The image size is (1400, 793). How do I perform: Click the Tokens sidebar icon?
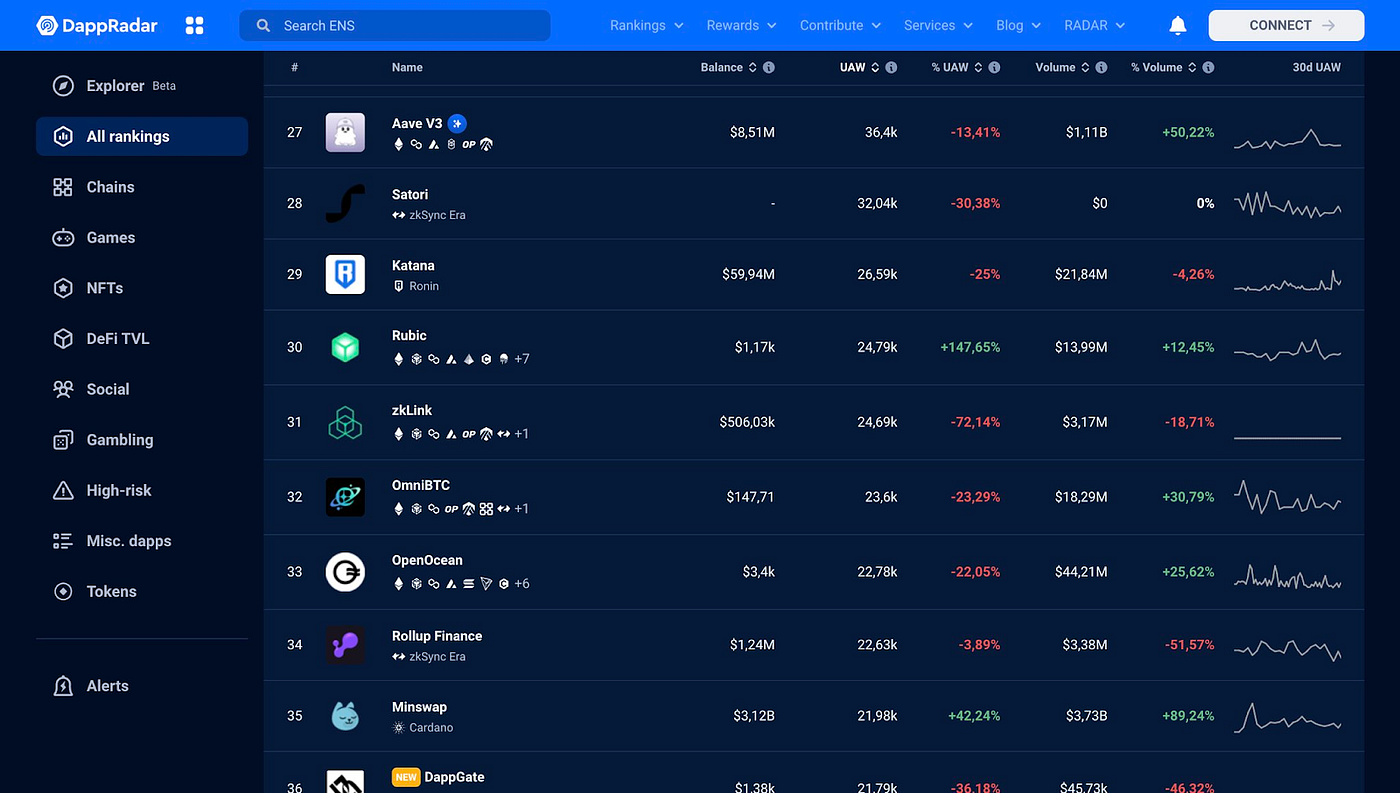click(x=63, y=591)
